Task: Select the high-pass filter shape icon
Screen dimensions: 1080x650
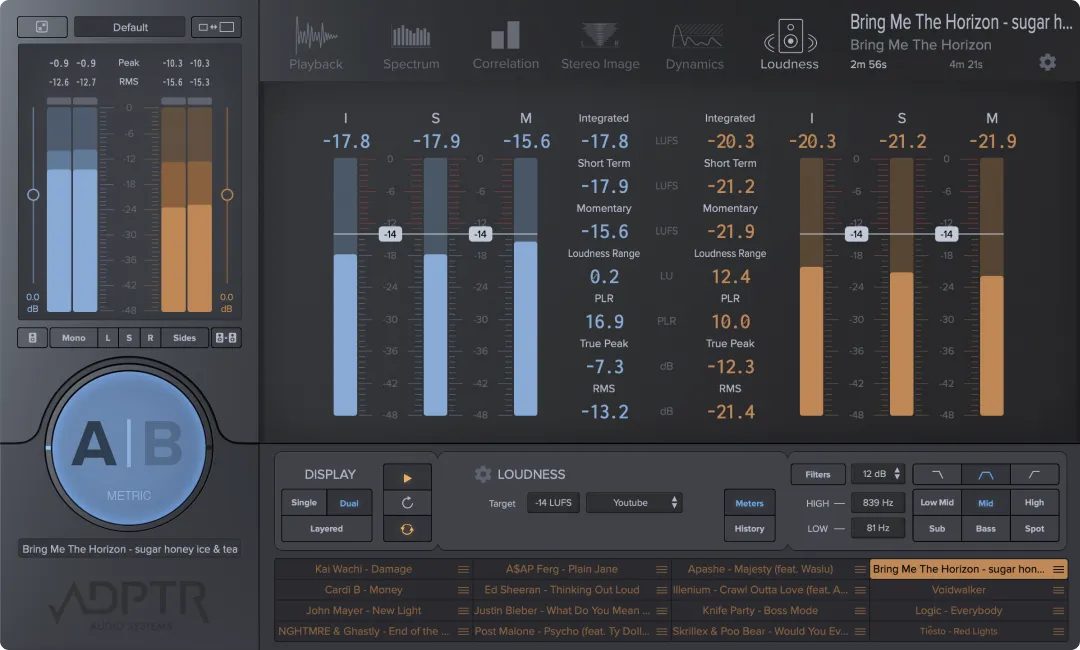Action: pos(1035,474)
